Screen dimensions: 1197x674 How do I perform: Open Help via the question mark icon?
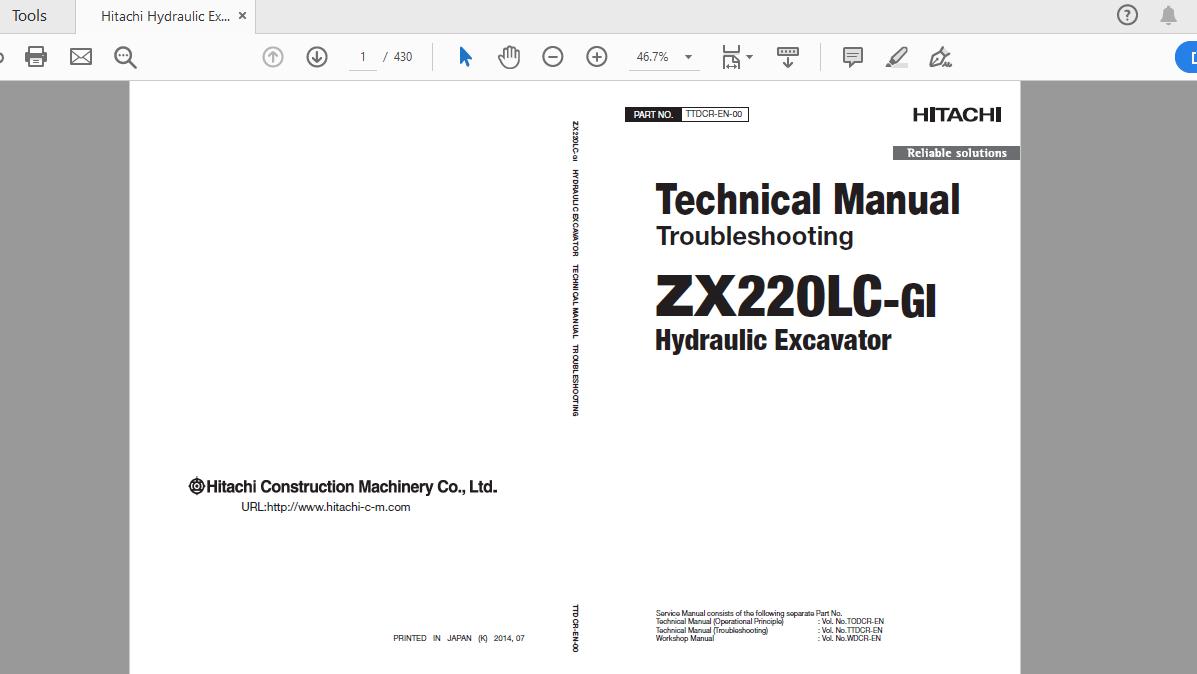click(x=1127, y=15)
